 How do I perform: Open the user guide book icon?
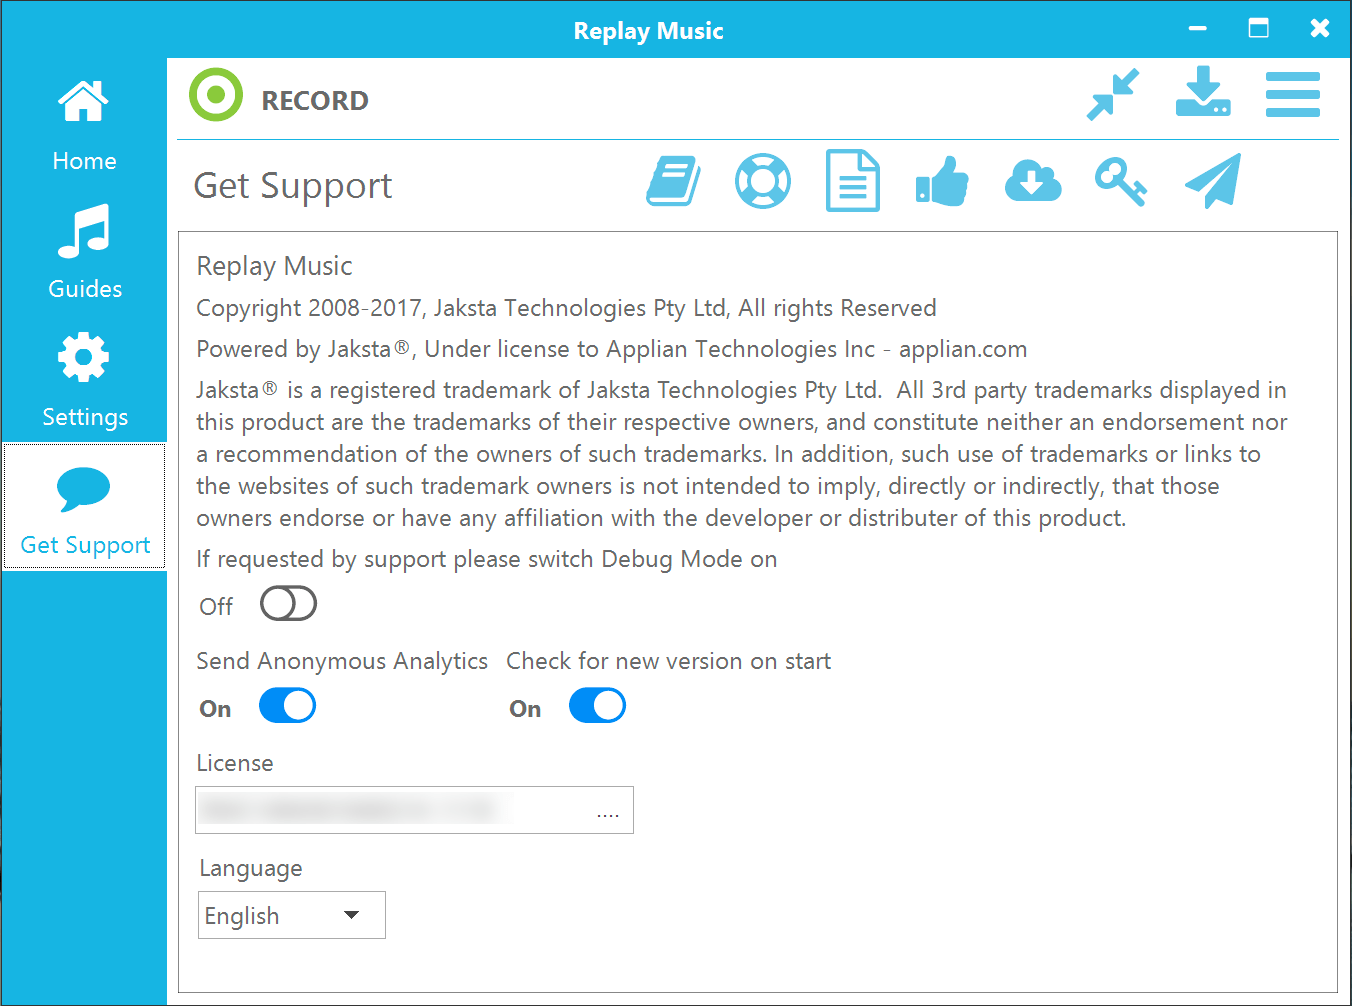click(x=673, y=181)
